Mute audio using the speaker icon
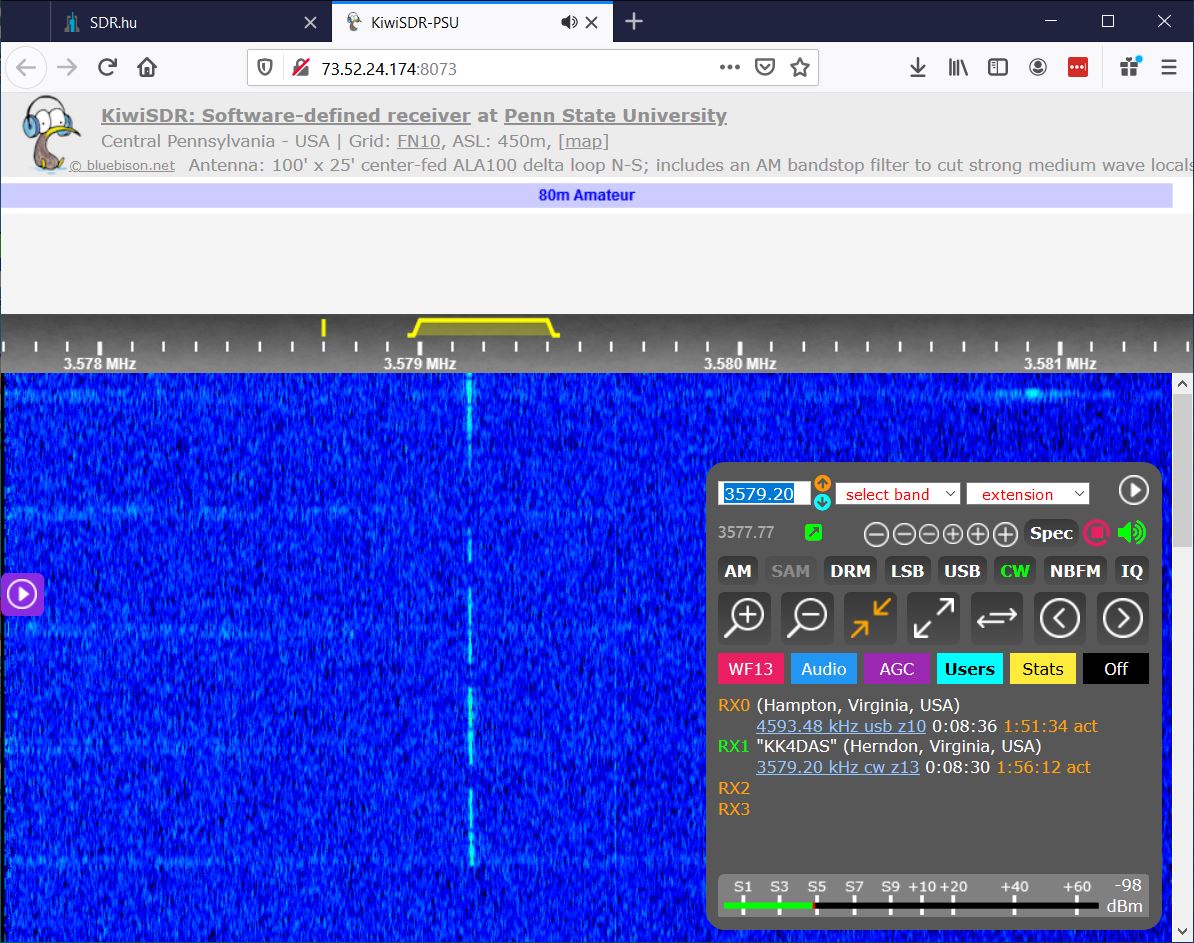 [x=1132, y=533]
